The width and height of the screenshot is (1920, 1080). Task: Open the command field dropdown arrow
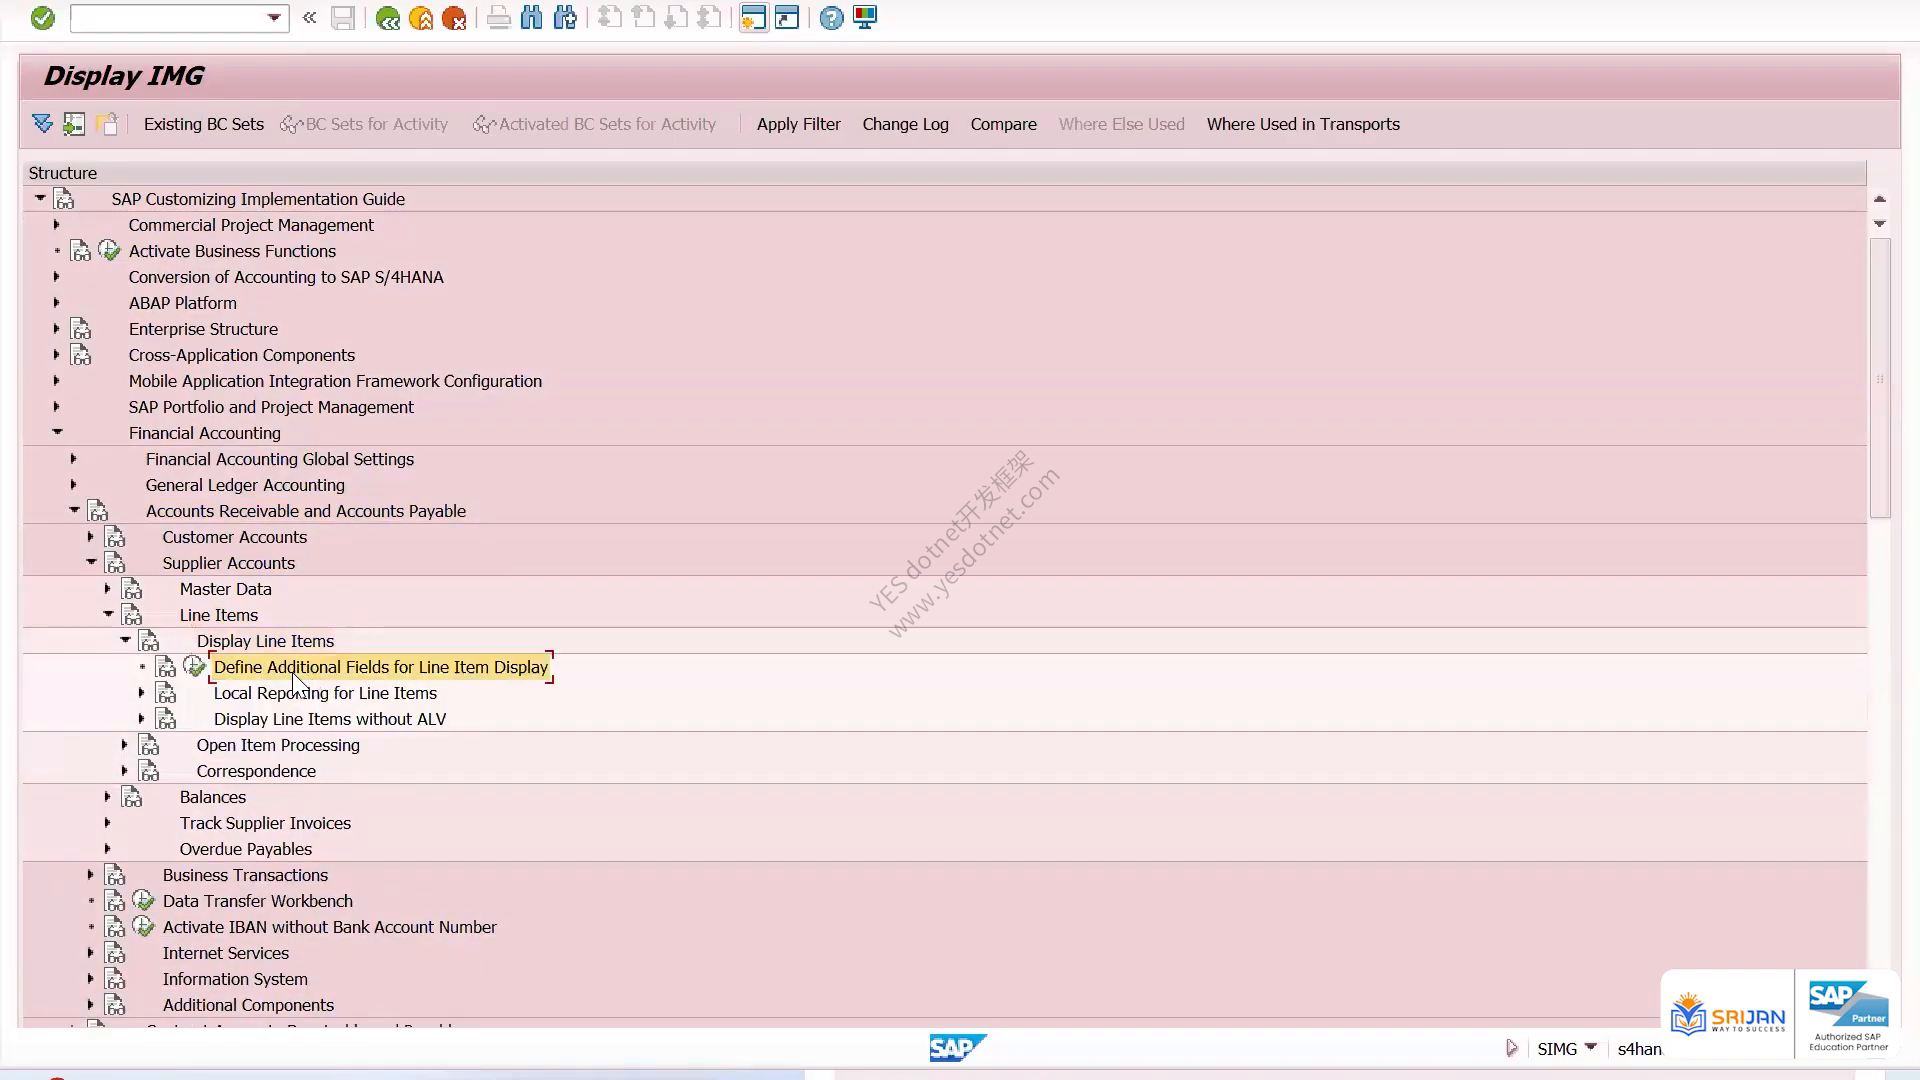pyautogui.click(x=274, y=18)
